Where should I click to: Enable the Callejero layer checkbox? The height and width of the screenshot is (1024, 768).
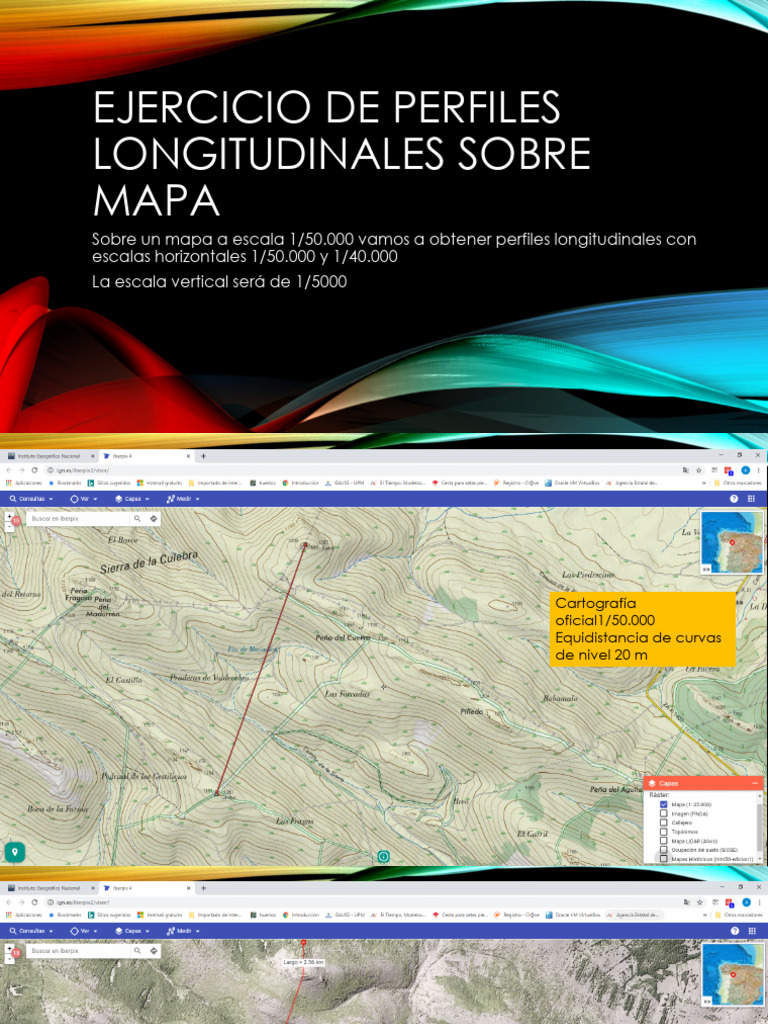coord(664,823)
